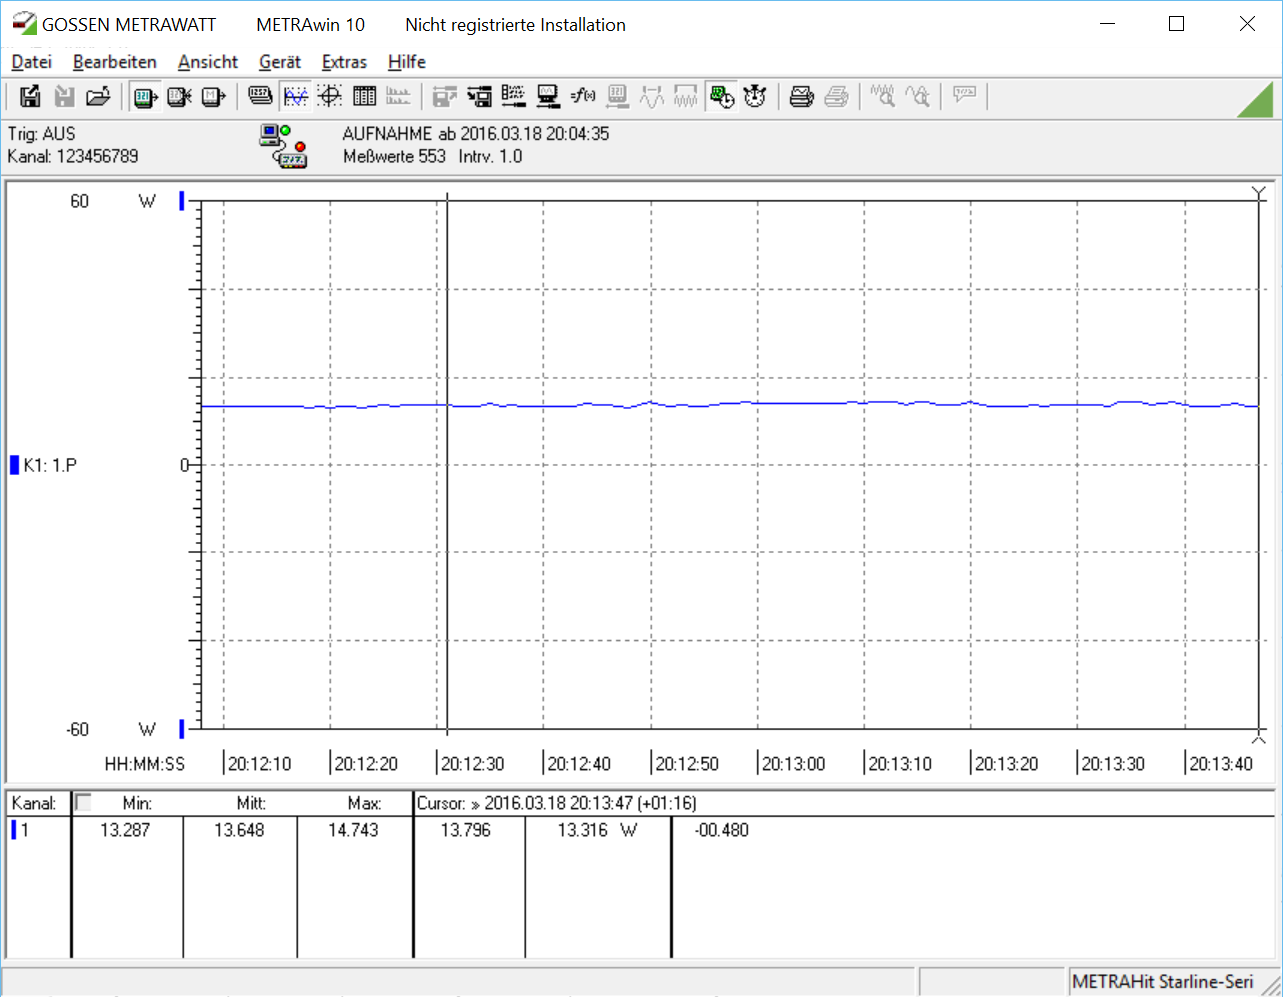
Task: Click the Mitt value 13.648
Action: click(x=239, y=830)
